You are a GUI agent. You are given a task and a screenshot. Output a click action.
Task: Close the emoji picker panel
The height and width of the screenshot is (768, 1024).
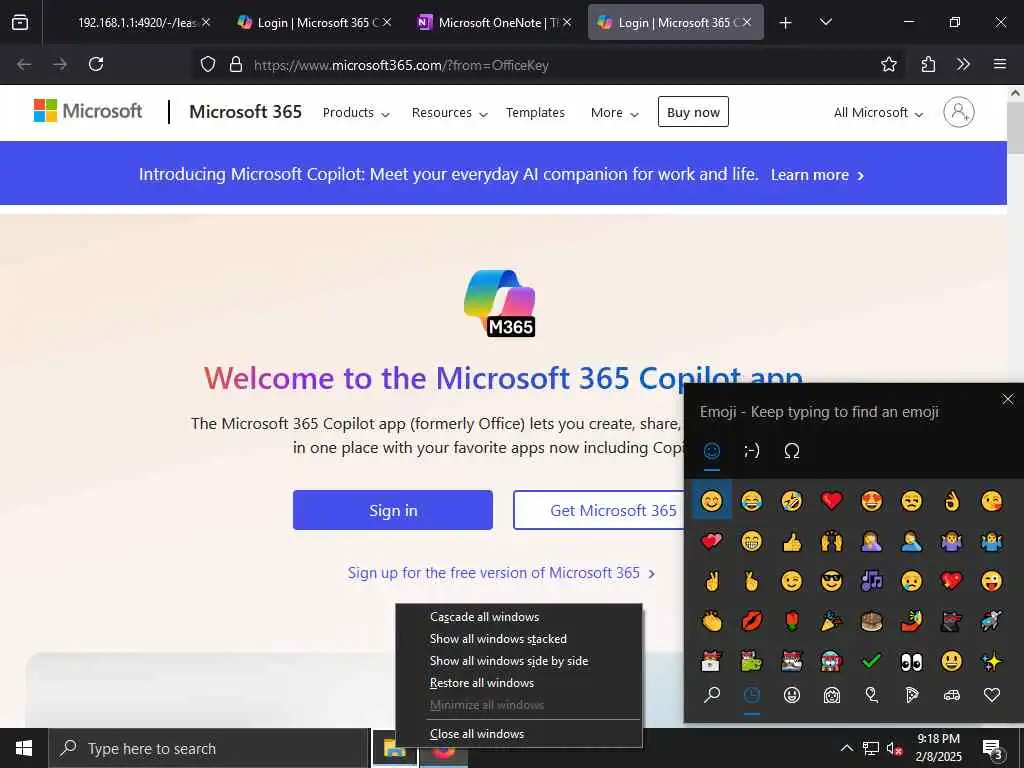pos(1008,399)
